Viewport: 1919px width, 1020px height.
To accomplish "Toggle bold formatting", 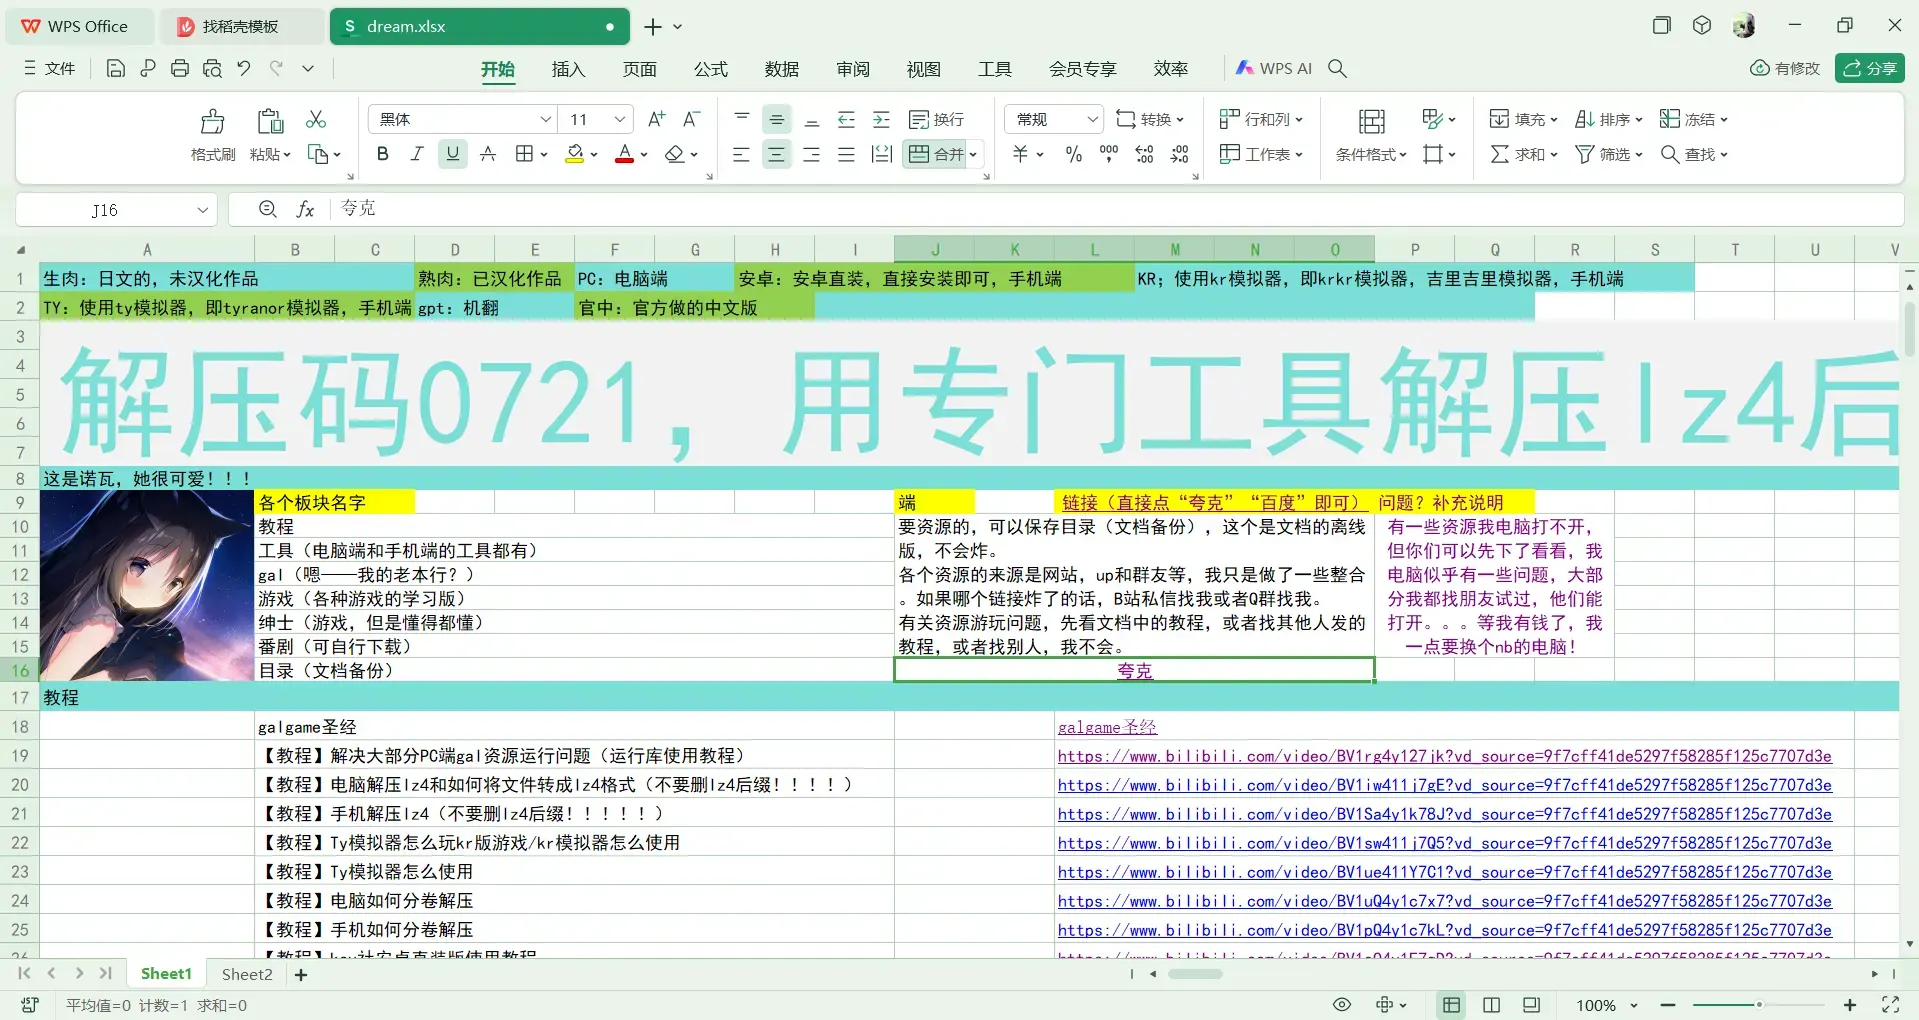I will coord(382,154).
